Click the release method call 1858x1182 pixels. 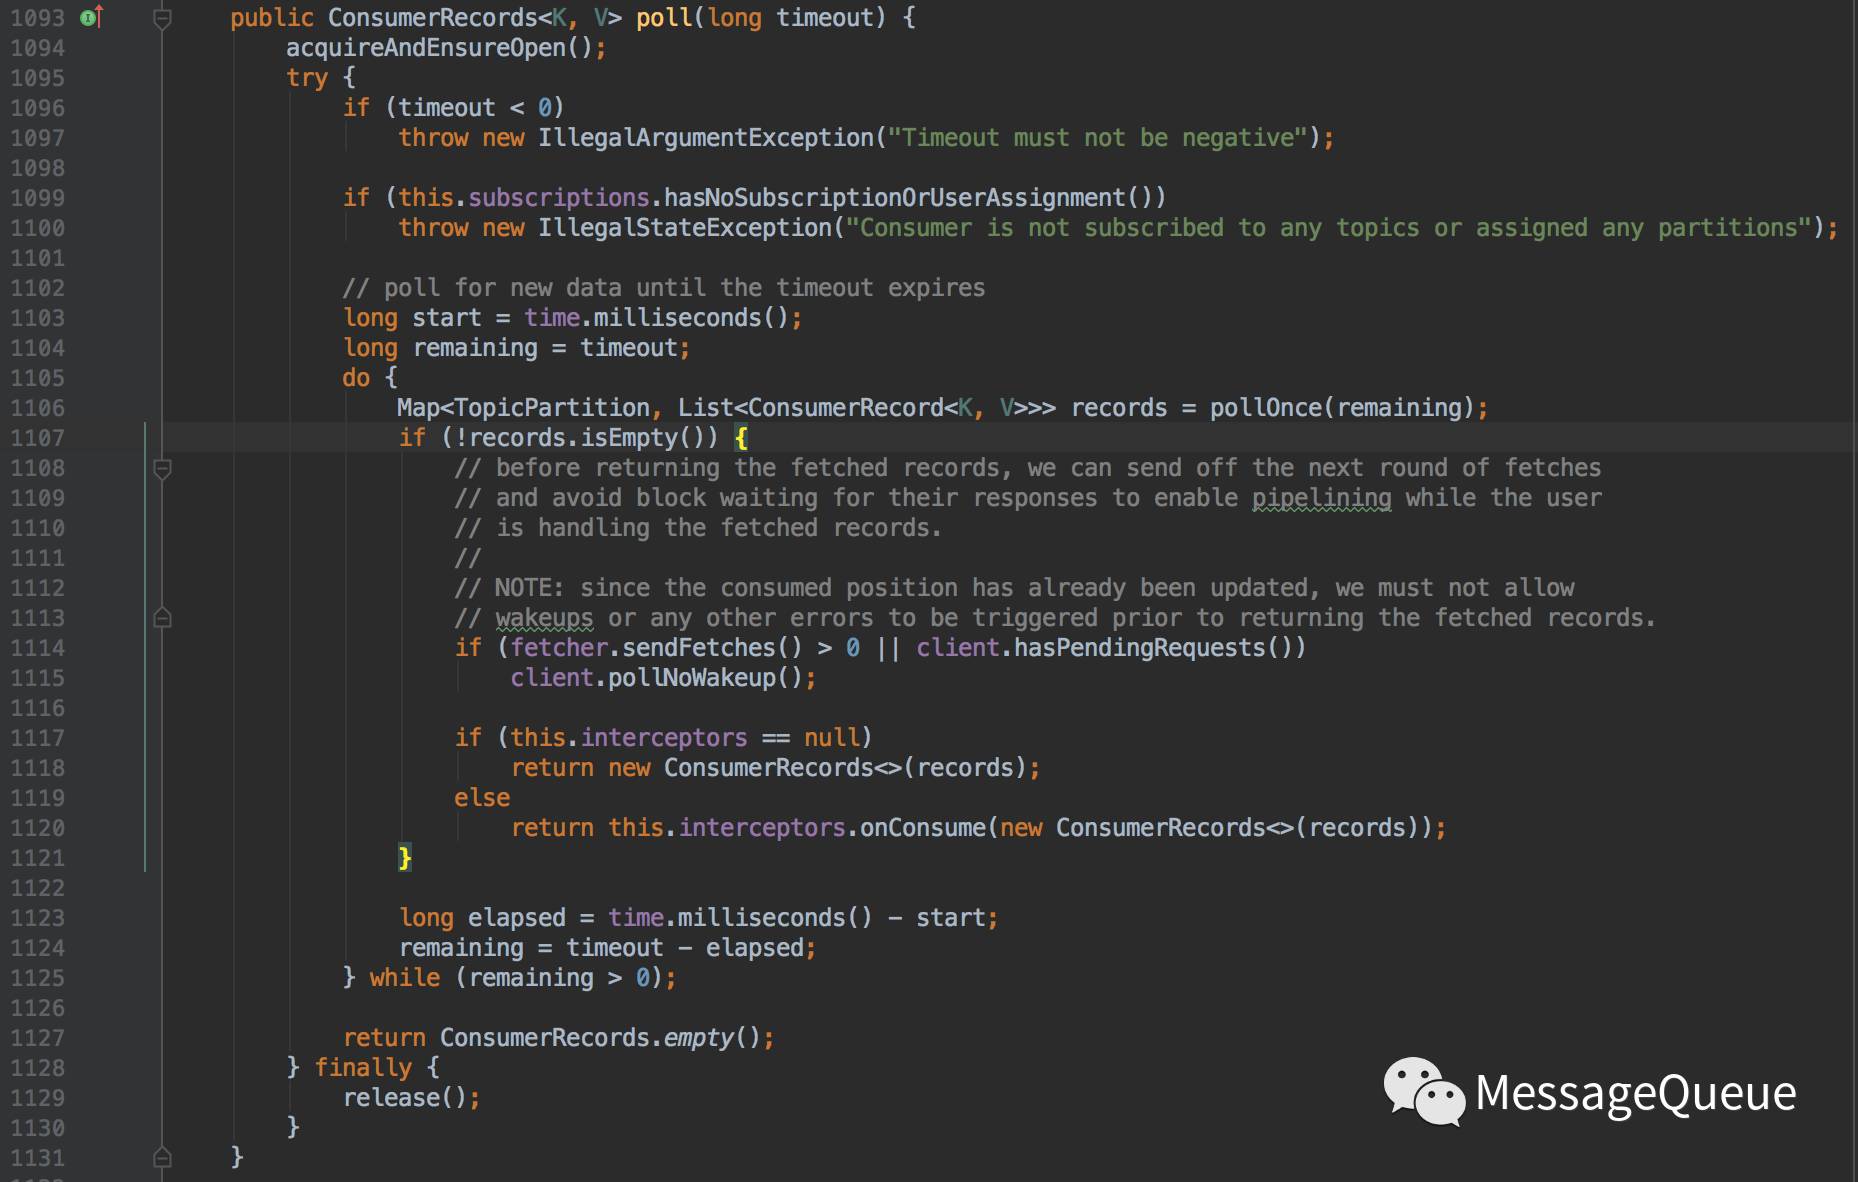(x=391, y=1098)
